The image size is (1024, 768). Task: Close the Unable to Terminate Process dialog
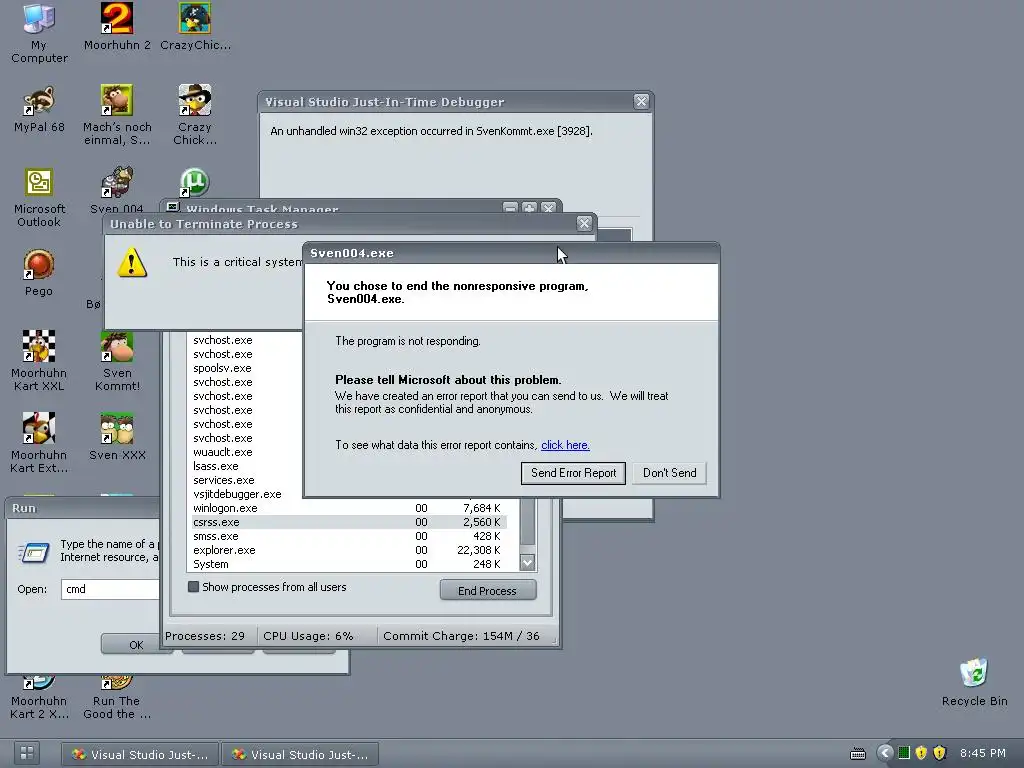tap(584, 223)
